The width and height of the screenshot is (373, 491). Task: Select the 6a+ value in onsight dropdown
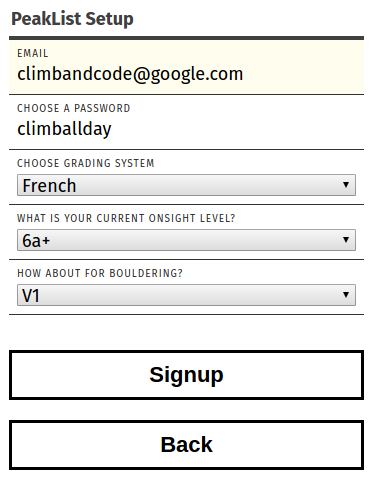[36, 240]
